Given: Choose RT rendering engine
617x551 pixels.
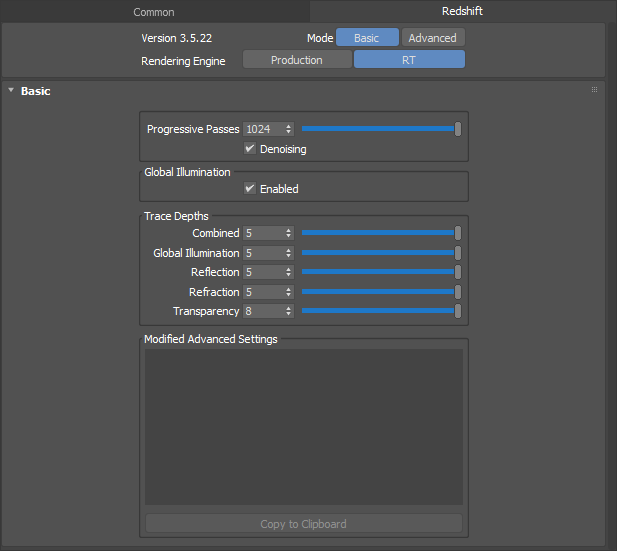Looking at the screenshot, I should click(x=409, y=60).
